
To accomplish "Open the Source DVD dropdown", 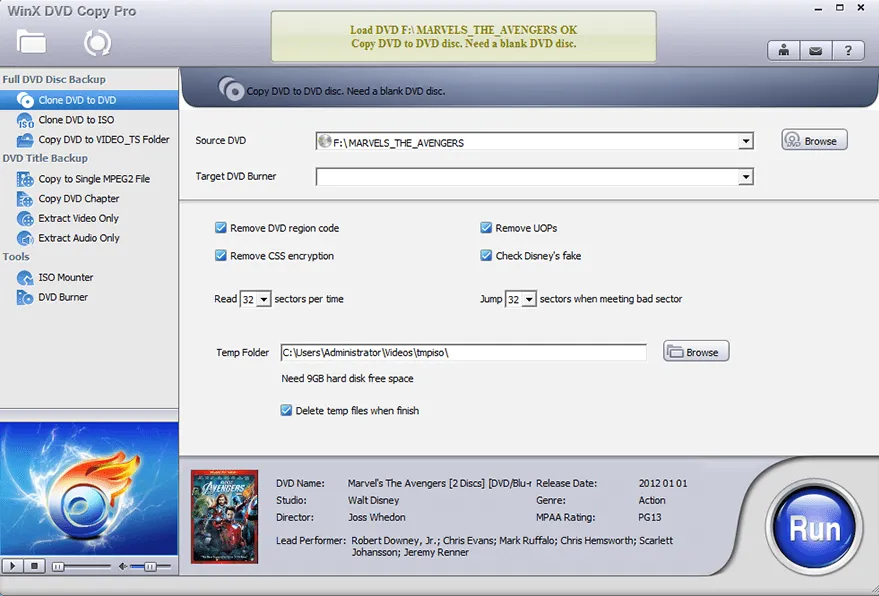I will [746, 141].
